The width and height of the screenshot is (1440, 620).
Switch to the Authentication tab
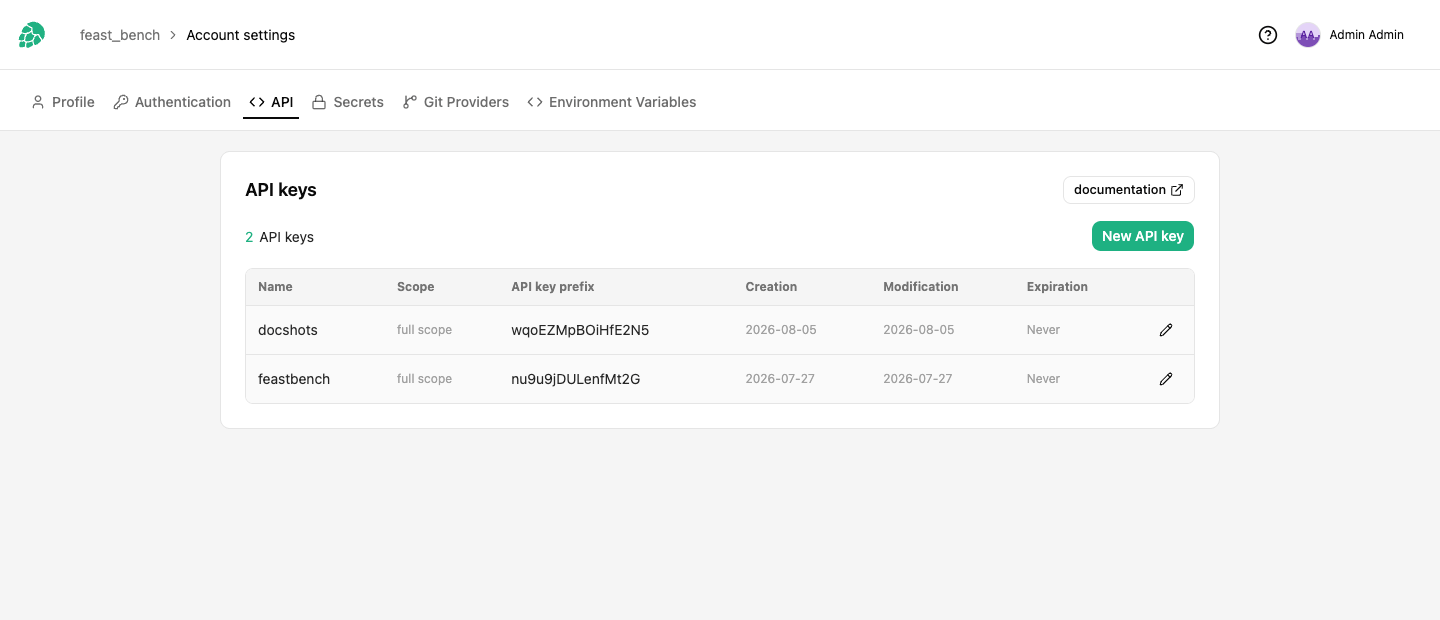[x=172, y=102]
